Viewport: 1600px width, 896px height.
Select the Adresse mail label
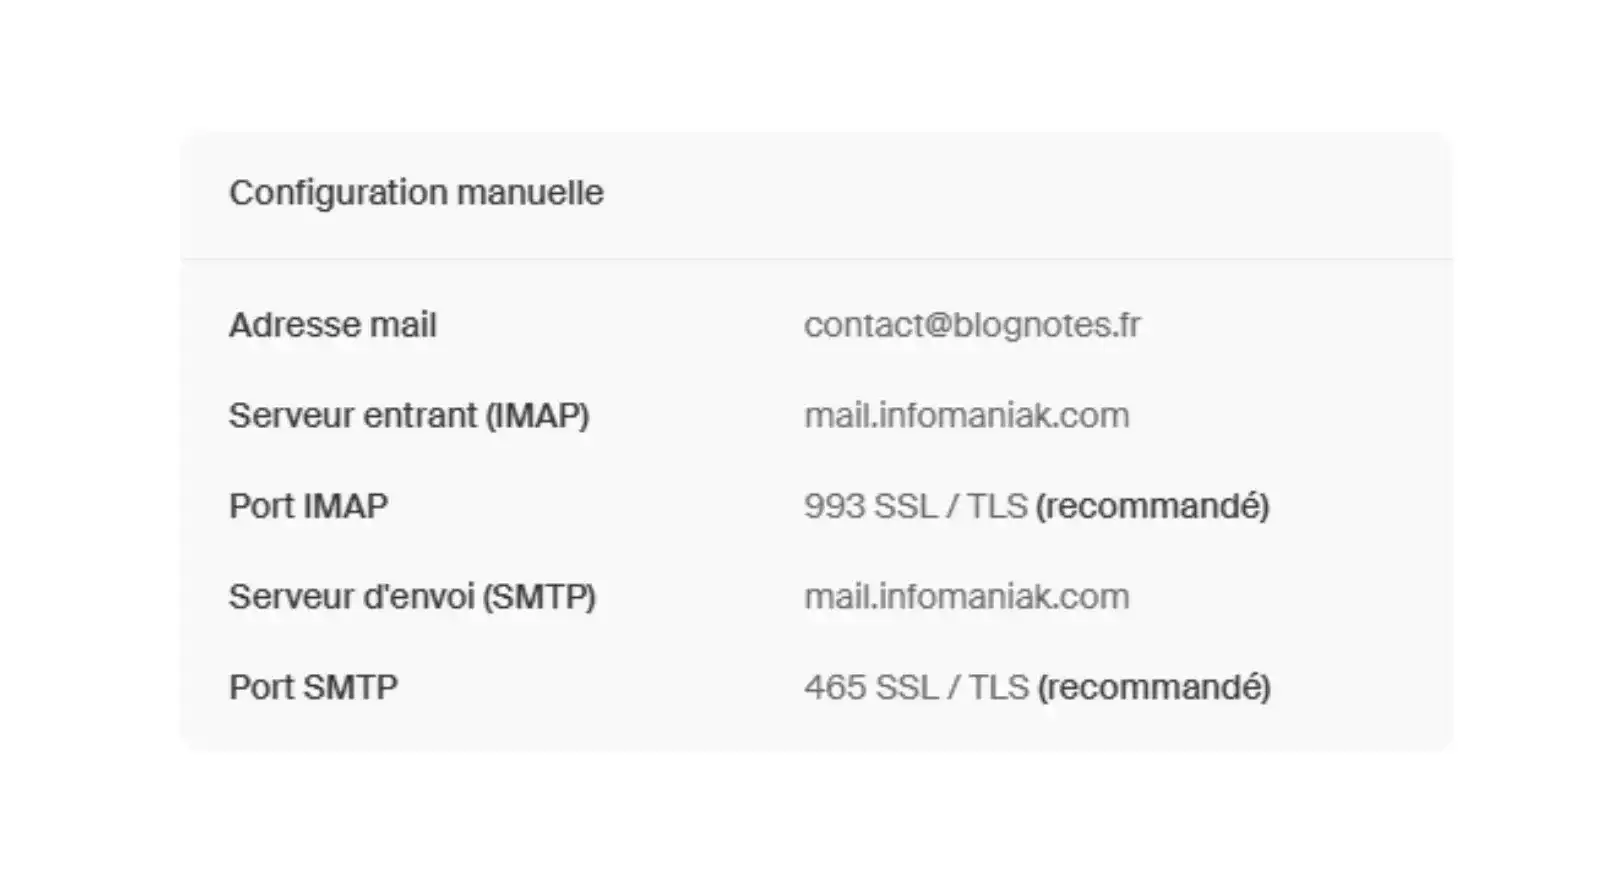click(x=332, y=325)
